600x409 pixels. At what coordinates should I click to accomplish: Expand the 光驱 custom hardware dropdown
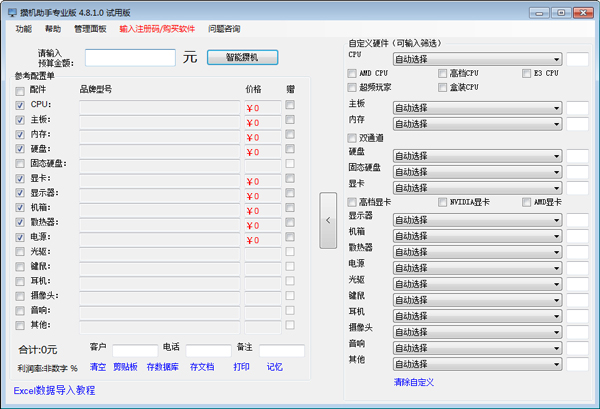click(x=478, y=284)
